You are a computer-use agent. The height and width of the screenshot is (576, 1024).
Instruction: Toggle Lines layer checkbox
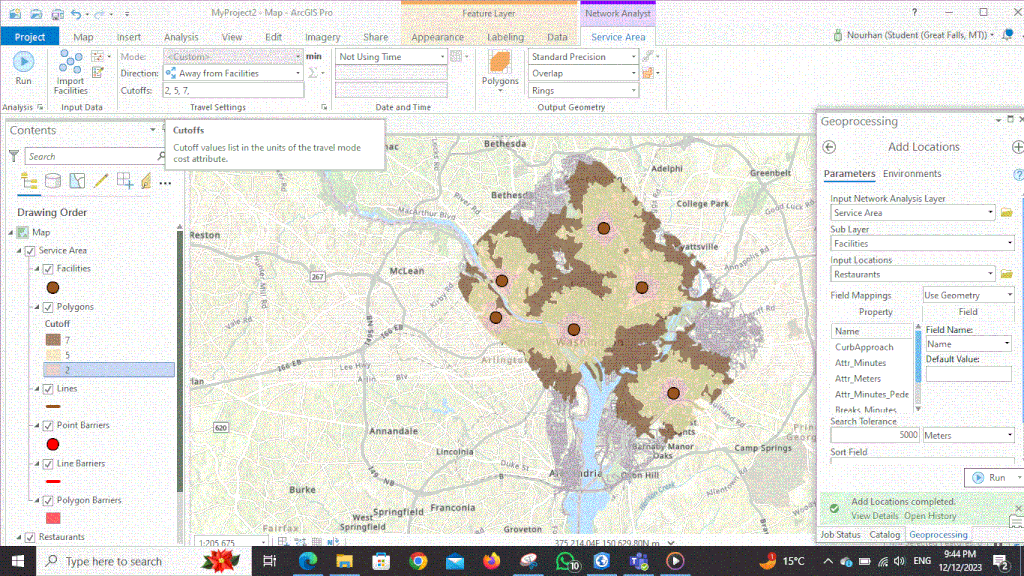click(48, 389)
